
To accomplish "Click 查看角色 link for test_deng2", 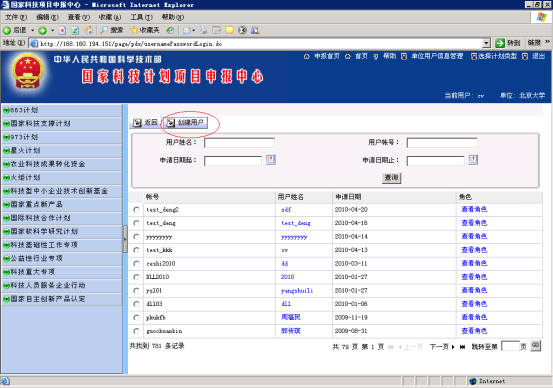I will coord(474,209).
